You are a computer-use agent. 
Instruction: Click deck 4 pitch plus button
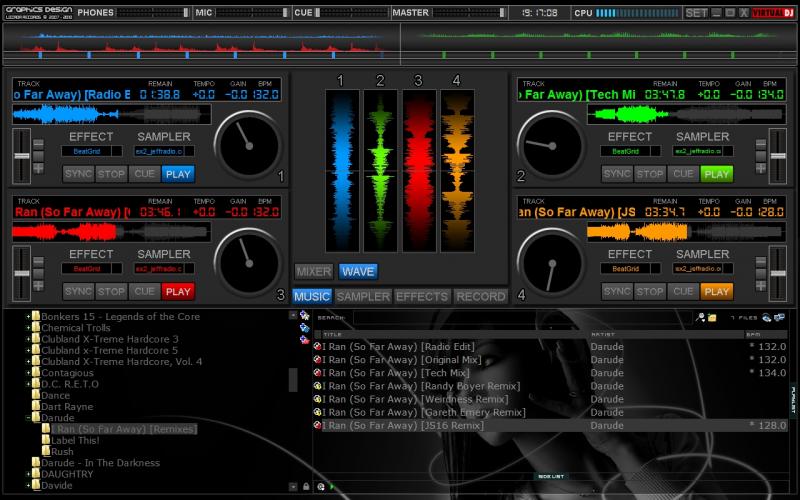tap(761, 286)
